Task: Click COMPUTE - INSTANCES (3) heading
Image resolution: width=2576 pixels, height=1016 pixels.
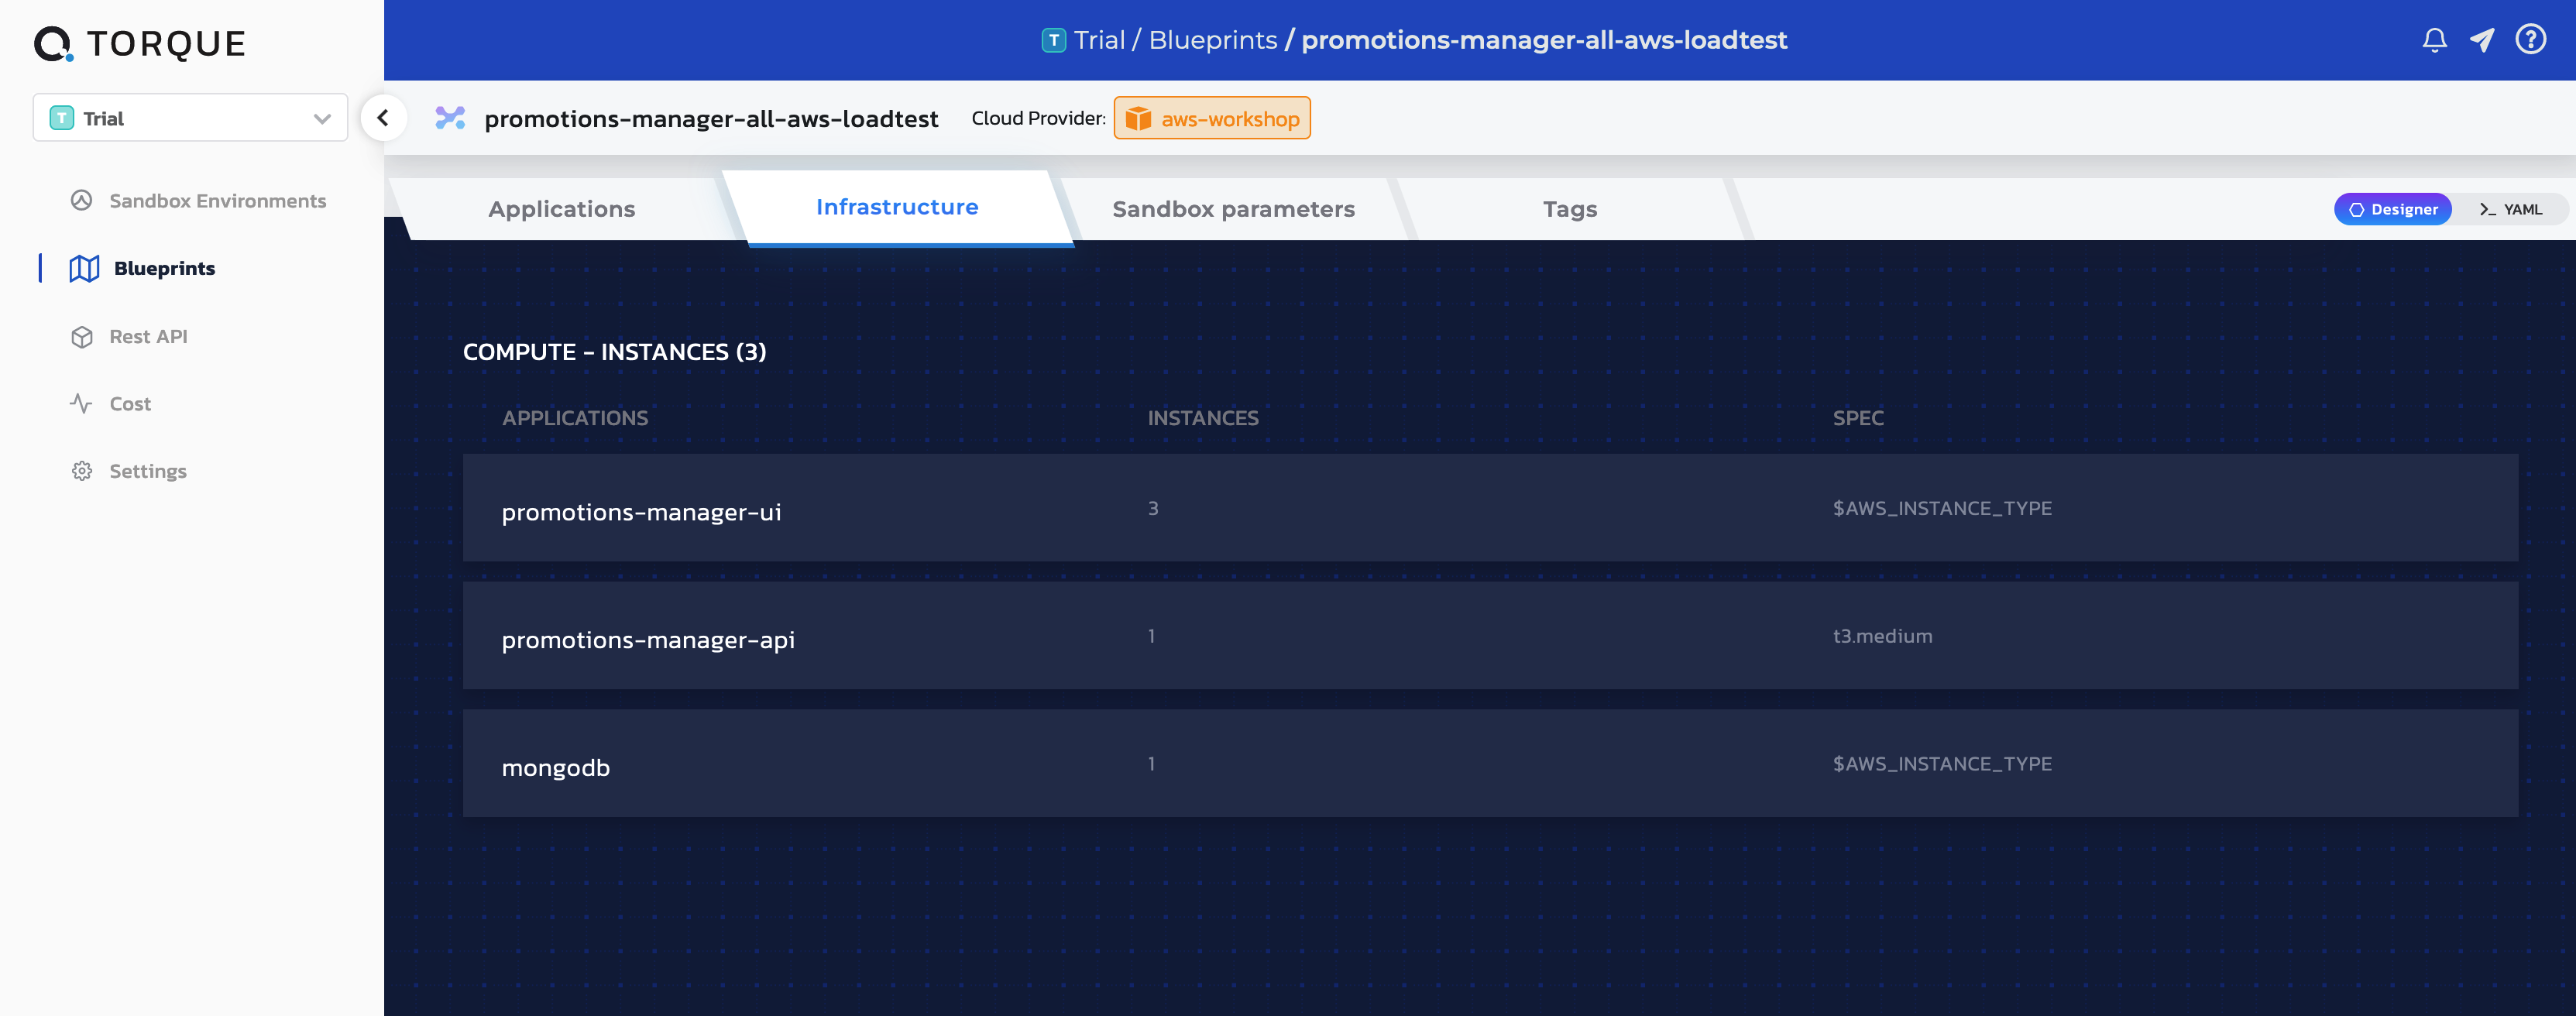Action: (615, 352)
